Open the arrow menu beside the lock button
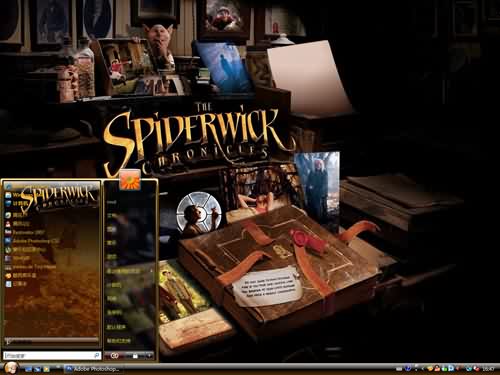 (x=149, y=356)
